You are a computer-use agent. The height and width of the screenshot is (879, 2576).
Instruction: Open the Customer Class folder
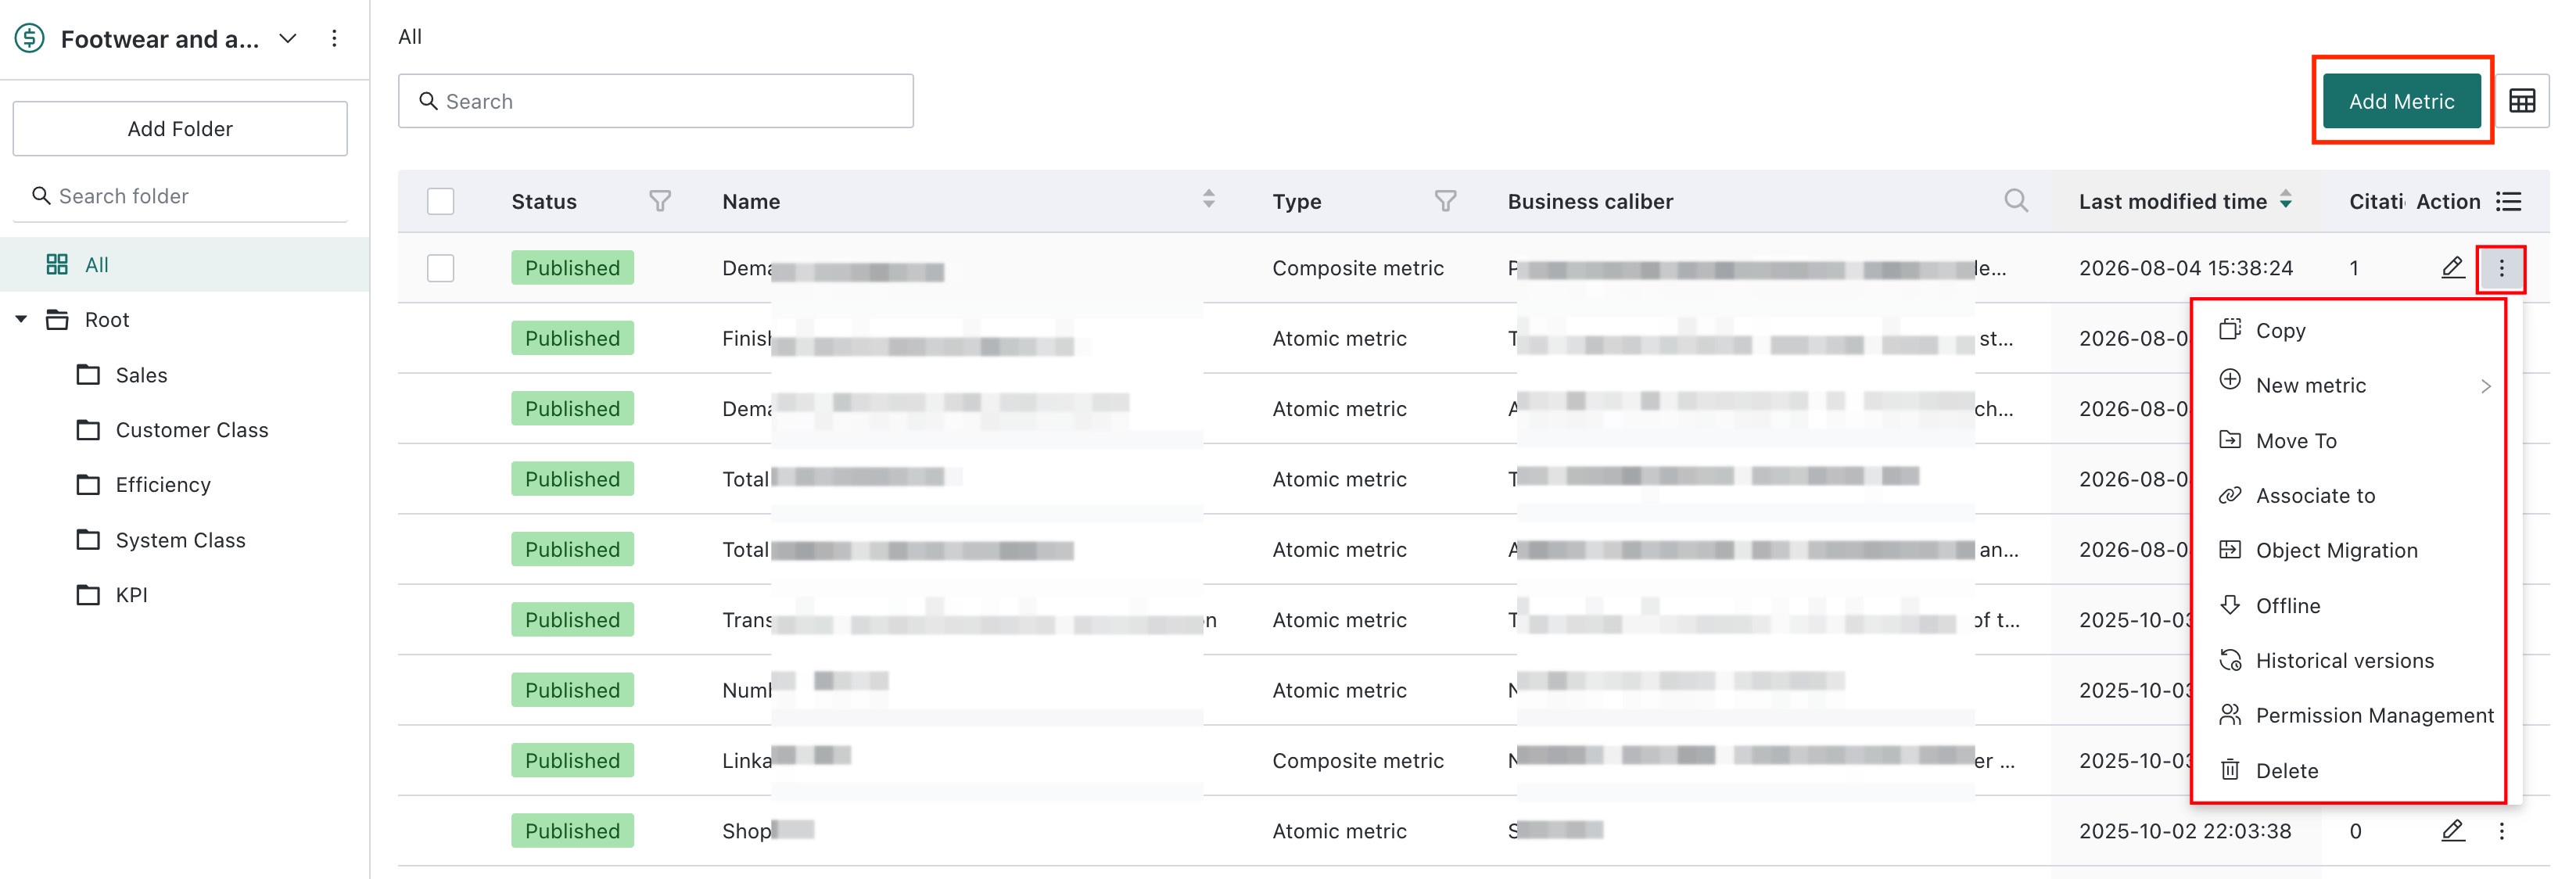tap(192, 430)
